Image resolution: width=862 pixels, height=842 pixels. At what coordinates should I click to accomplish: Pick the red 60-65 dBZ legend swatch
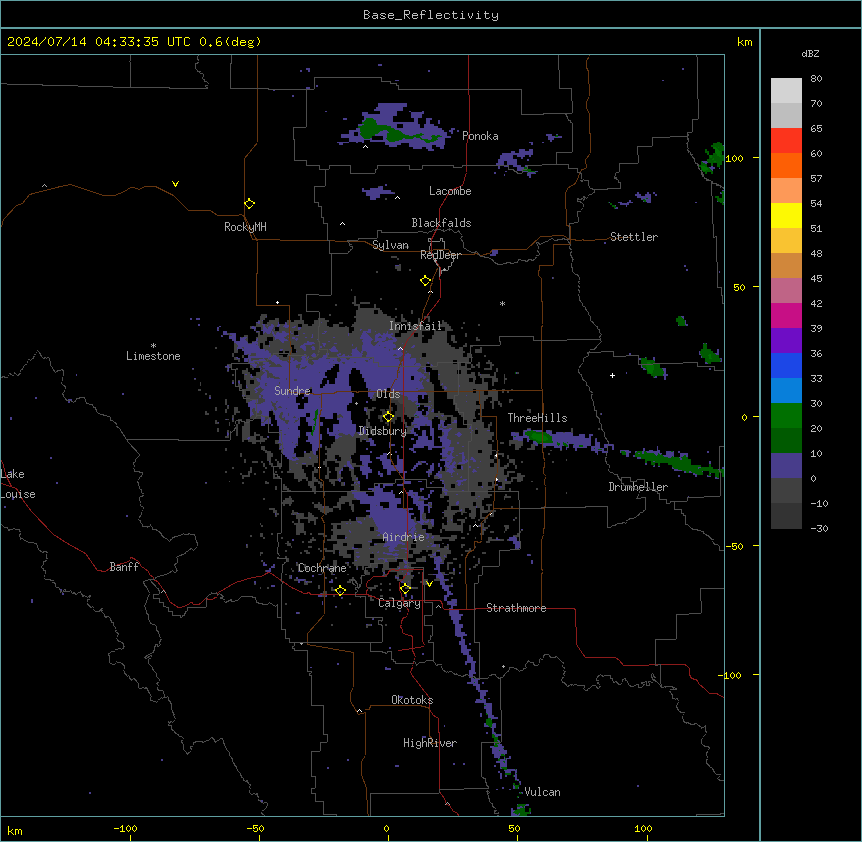786,141
